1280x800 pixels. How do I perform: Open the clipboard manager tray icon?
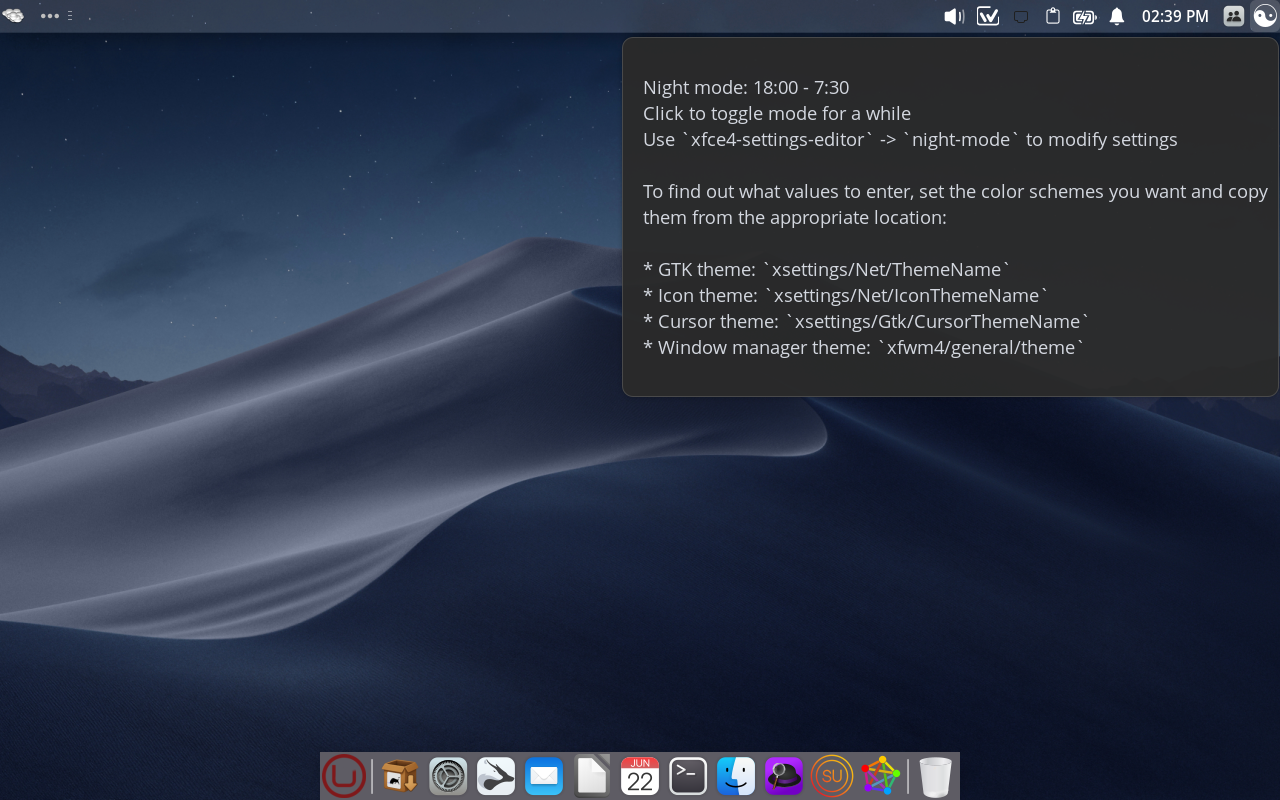(x=1052, y=16)
